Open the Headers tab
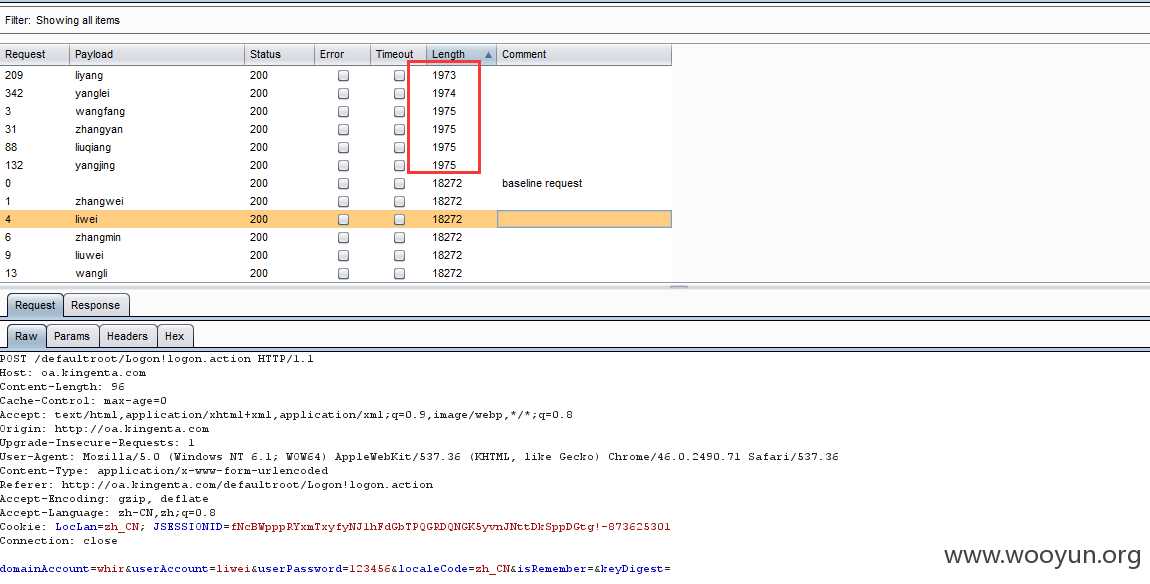Screen dimensions: 1150x584 click(128, 336)
